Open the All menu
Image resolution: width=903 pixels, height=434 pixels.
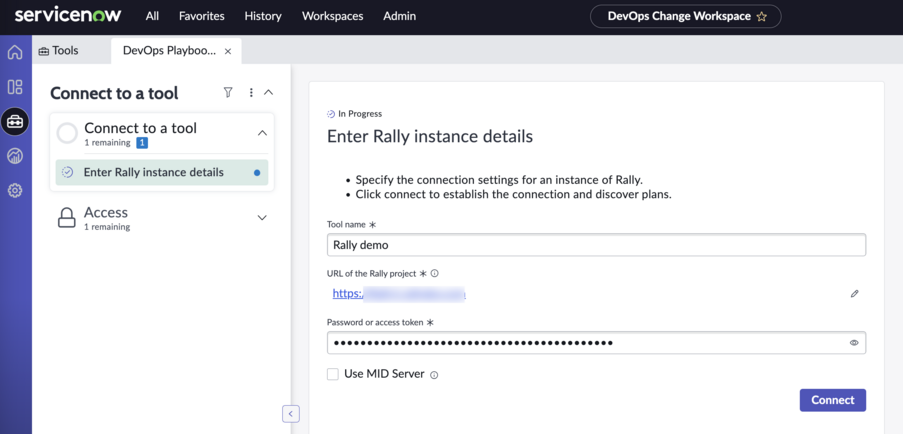[x=152, y=16]
